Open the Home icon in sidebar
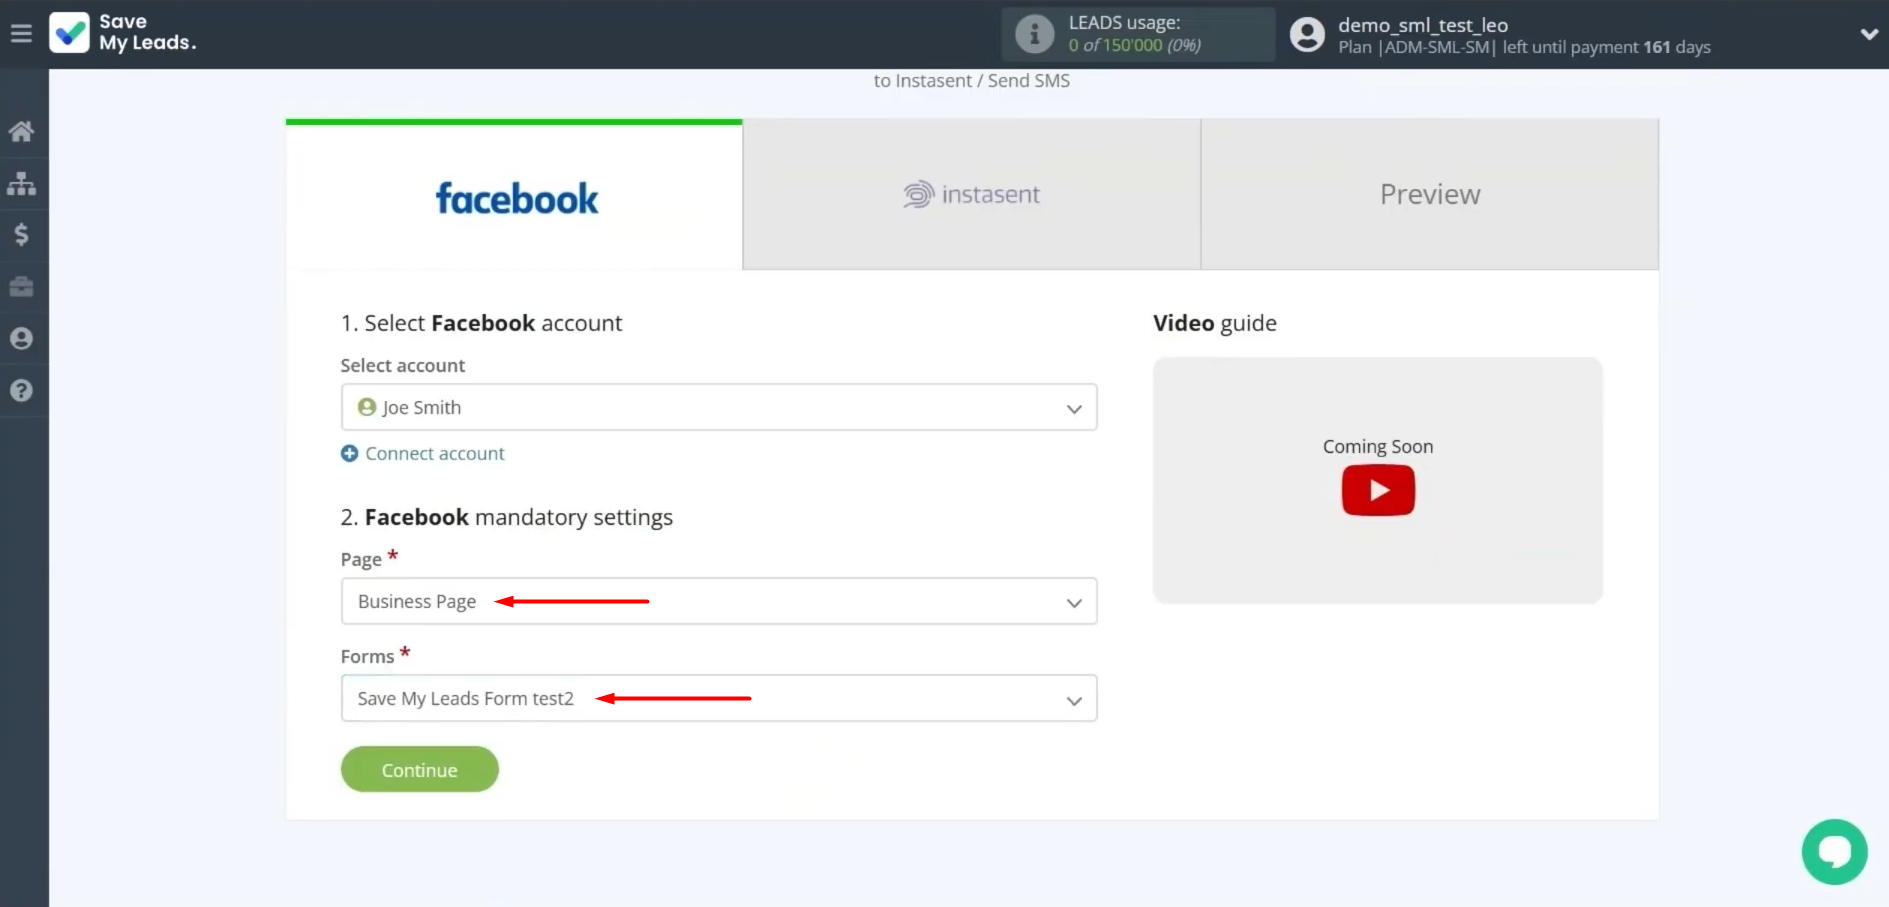The height and width of the screenshot is (907, 1889). point(21,131)
